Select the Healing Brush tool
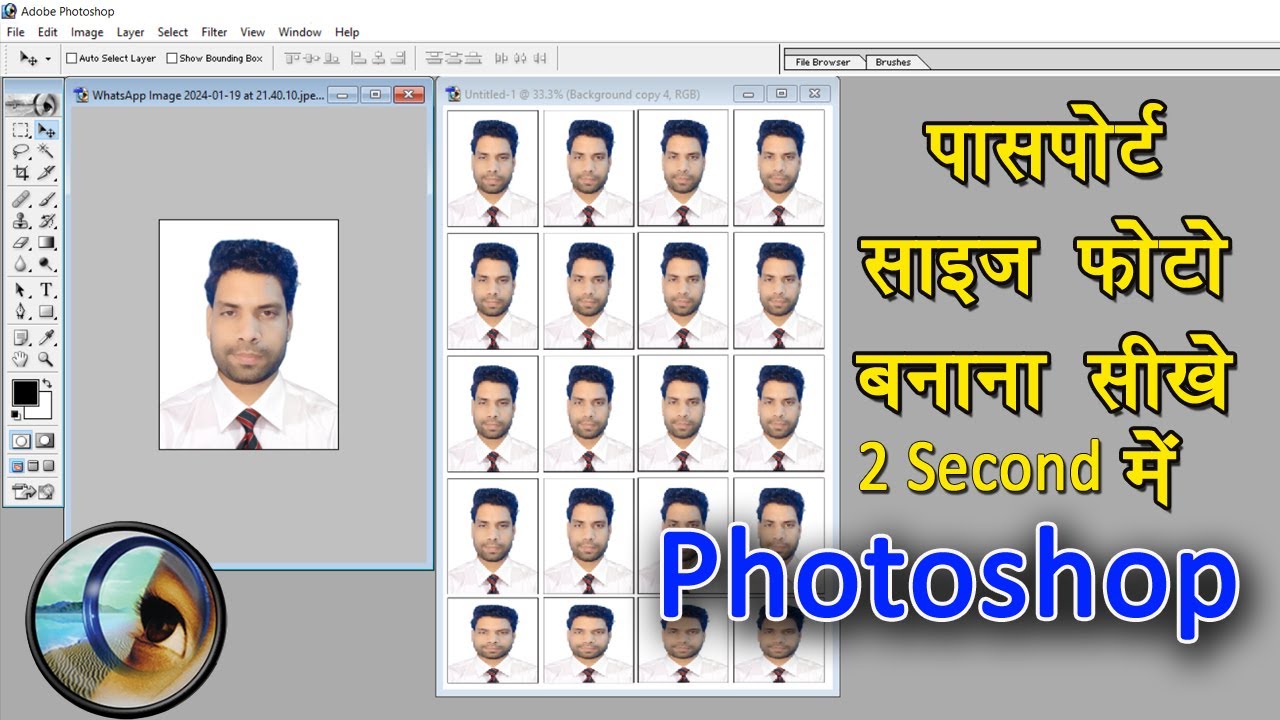The height and width of the screenshot is (720, 1280). [21, 200]
